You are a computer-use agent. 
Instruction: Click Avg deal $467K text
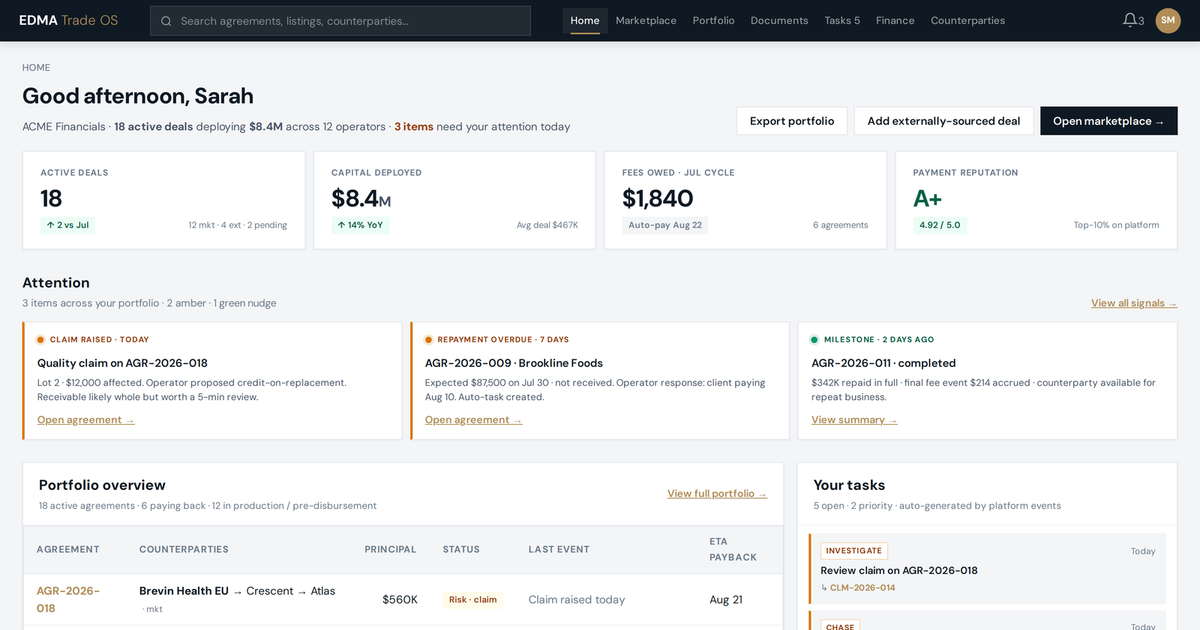[x=547, y=225]
